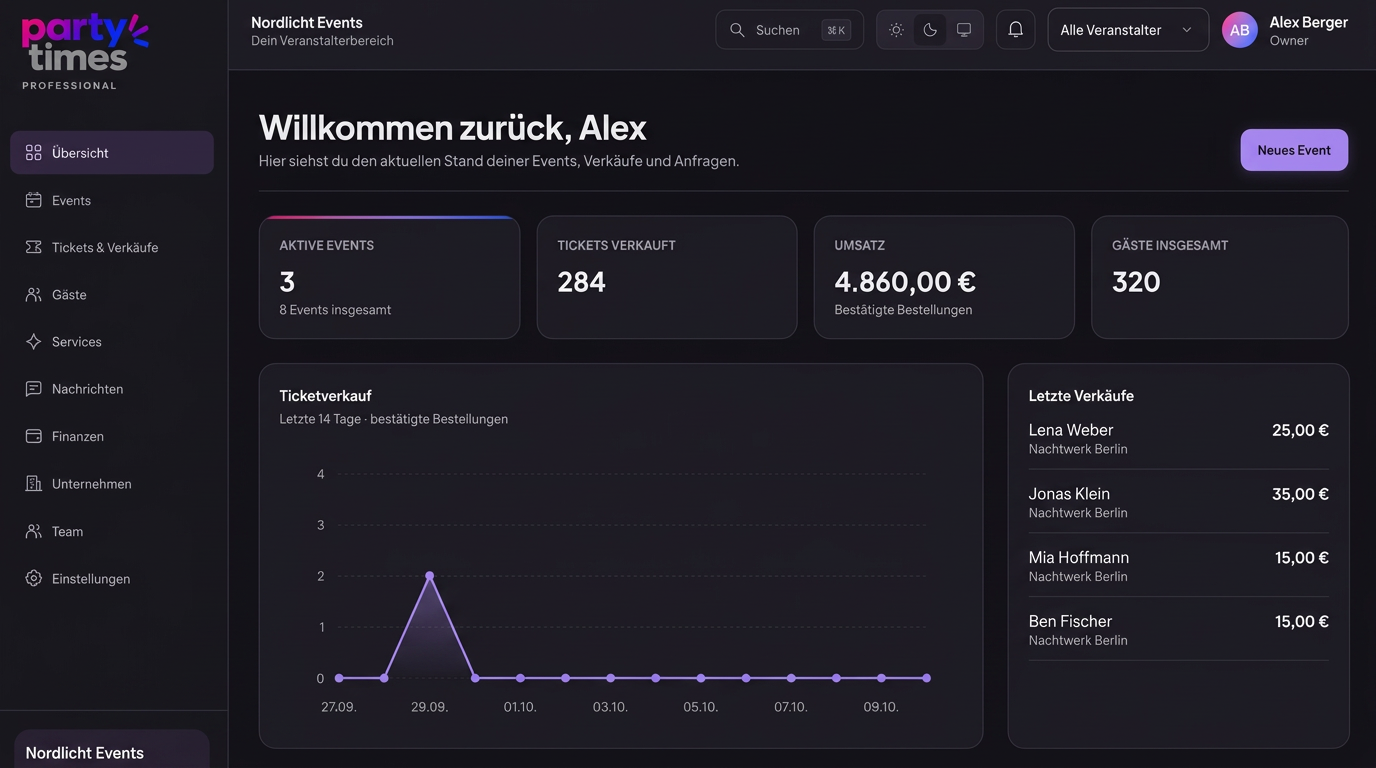
Task: Open the Tickets & Verkäufe menu item
Action: (112, 247)
